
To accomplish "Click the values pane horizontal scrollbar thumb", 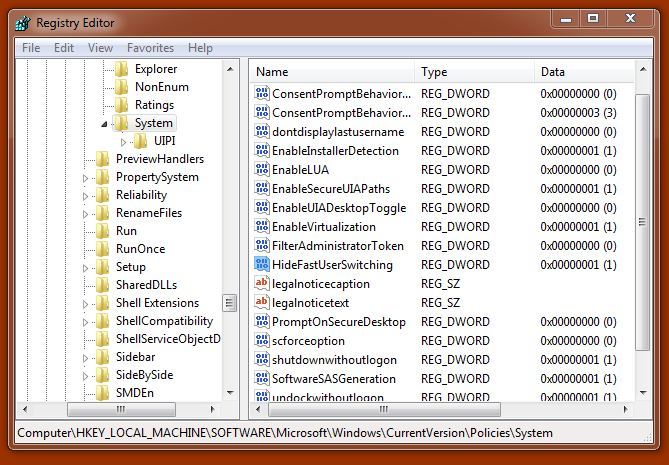I will [384, 409].
